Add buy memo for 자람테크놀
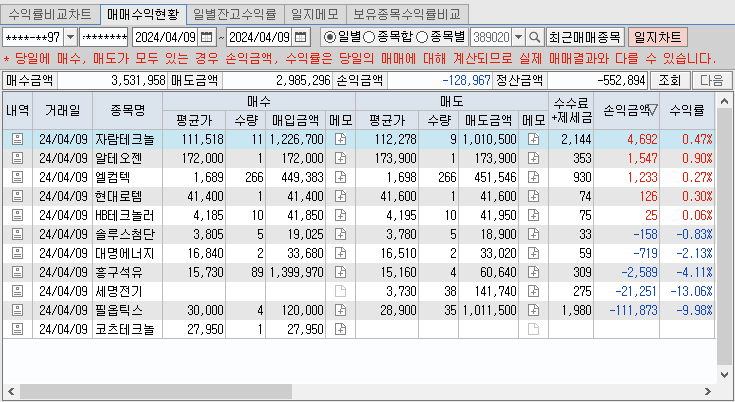735x402 pixels. click(x=341, y=139)
